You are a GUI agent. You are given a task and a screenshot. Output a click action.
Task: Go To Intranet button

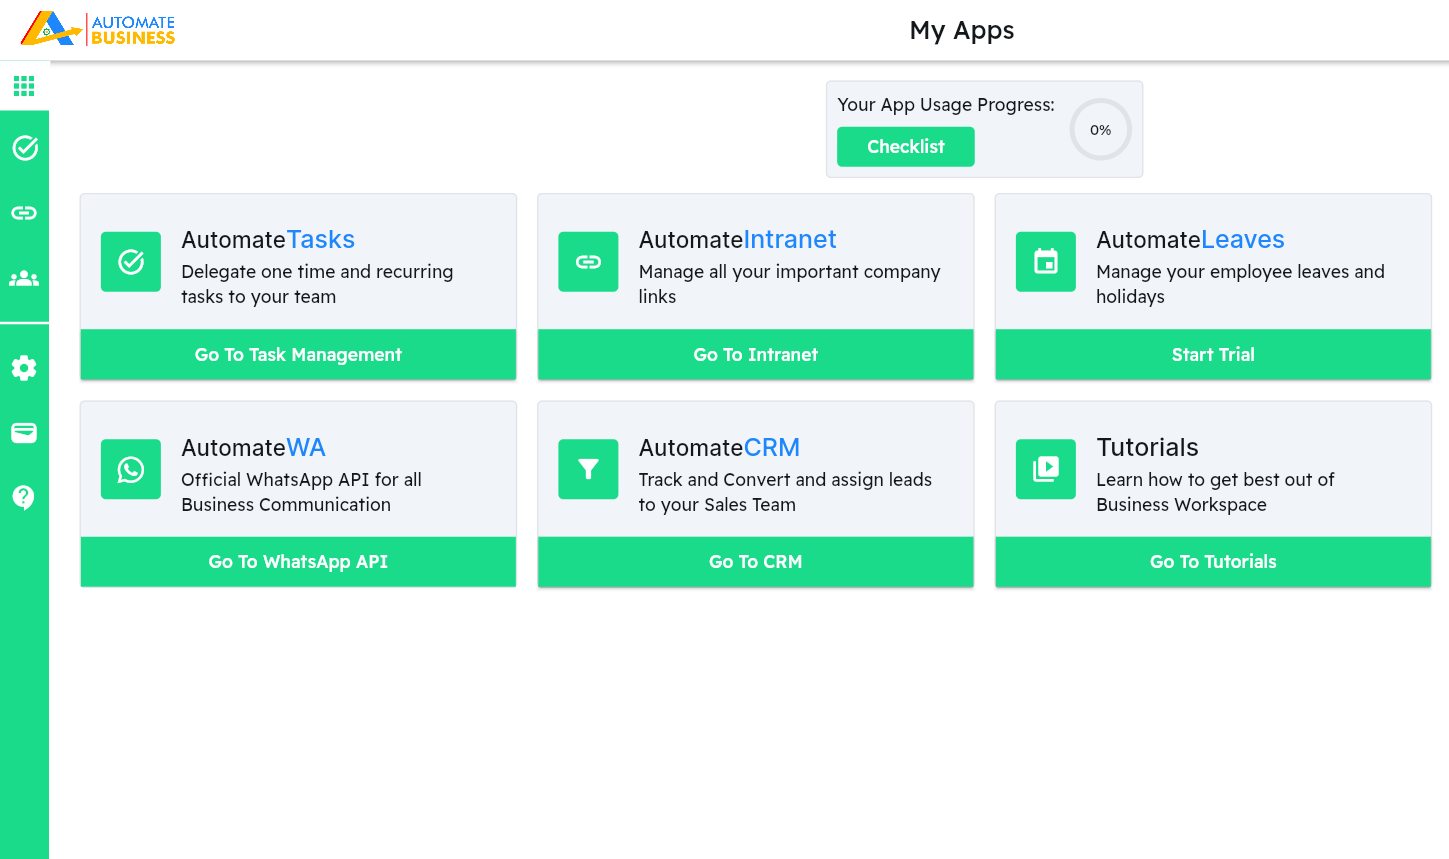point(756,355)
